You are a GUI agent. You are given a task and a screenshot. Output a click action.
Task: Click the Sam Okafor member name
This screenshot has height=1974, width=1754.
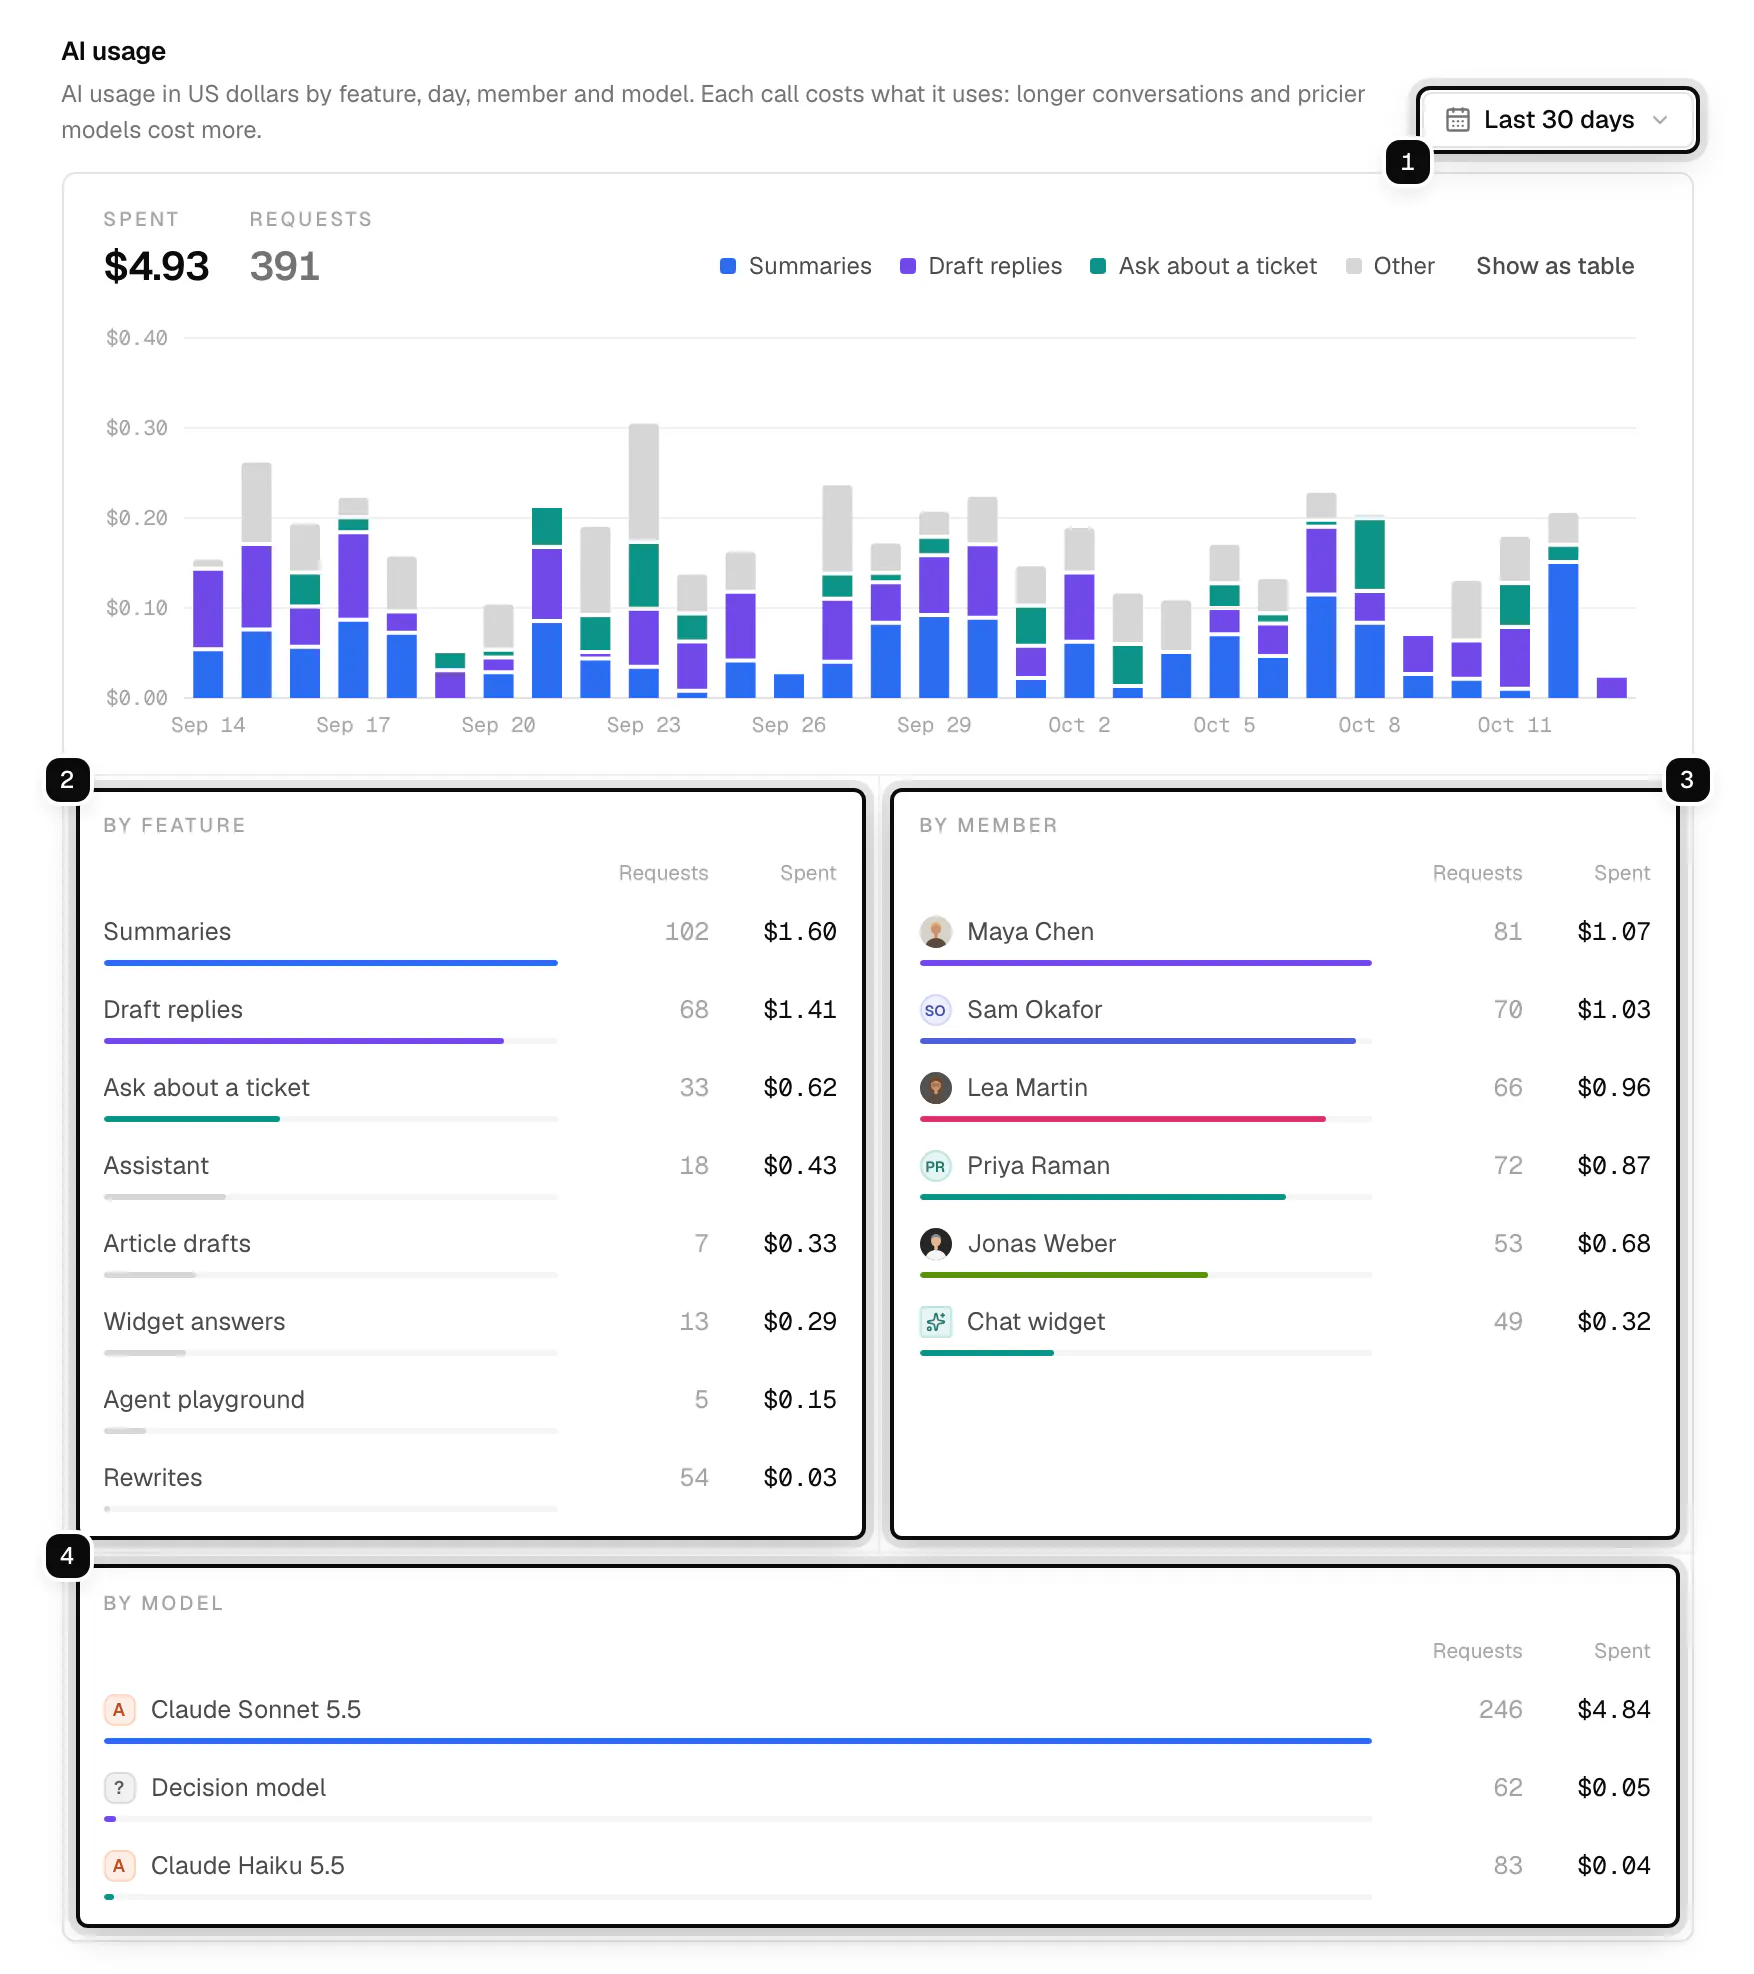1034,1010
